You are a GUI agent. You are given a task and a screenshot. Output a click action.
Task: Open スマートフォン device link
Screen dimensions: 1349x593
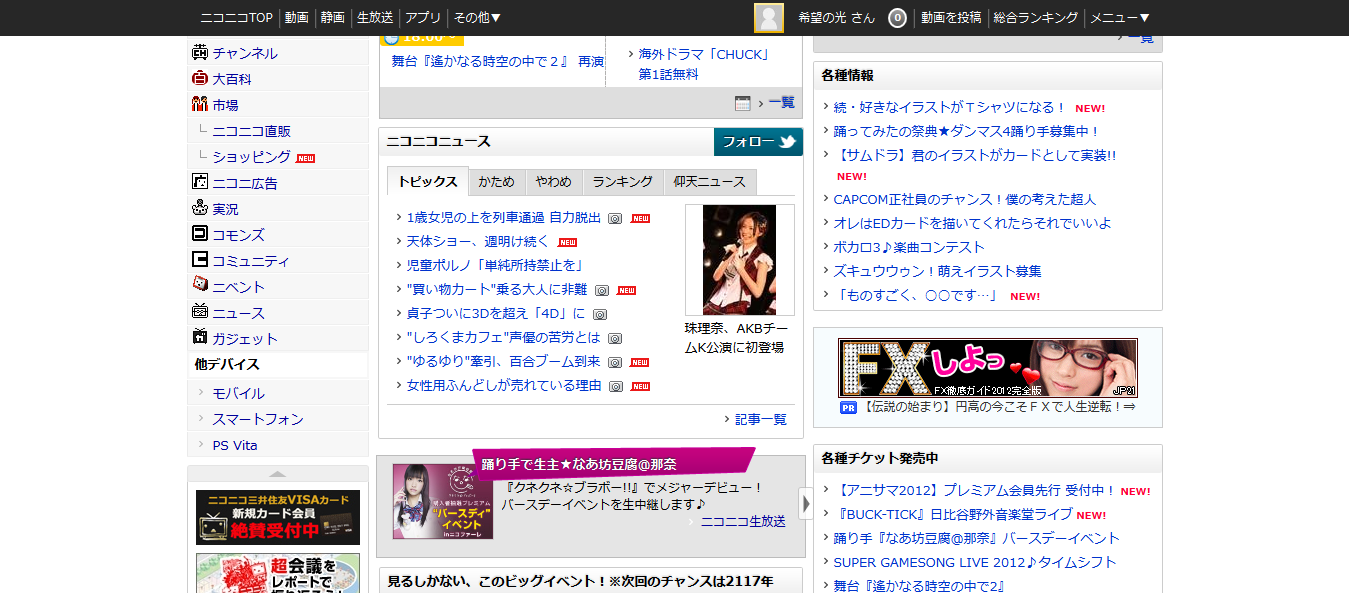pos(258,419)
